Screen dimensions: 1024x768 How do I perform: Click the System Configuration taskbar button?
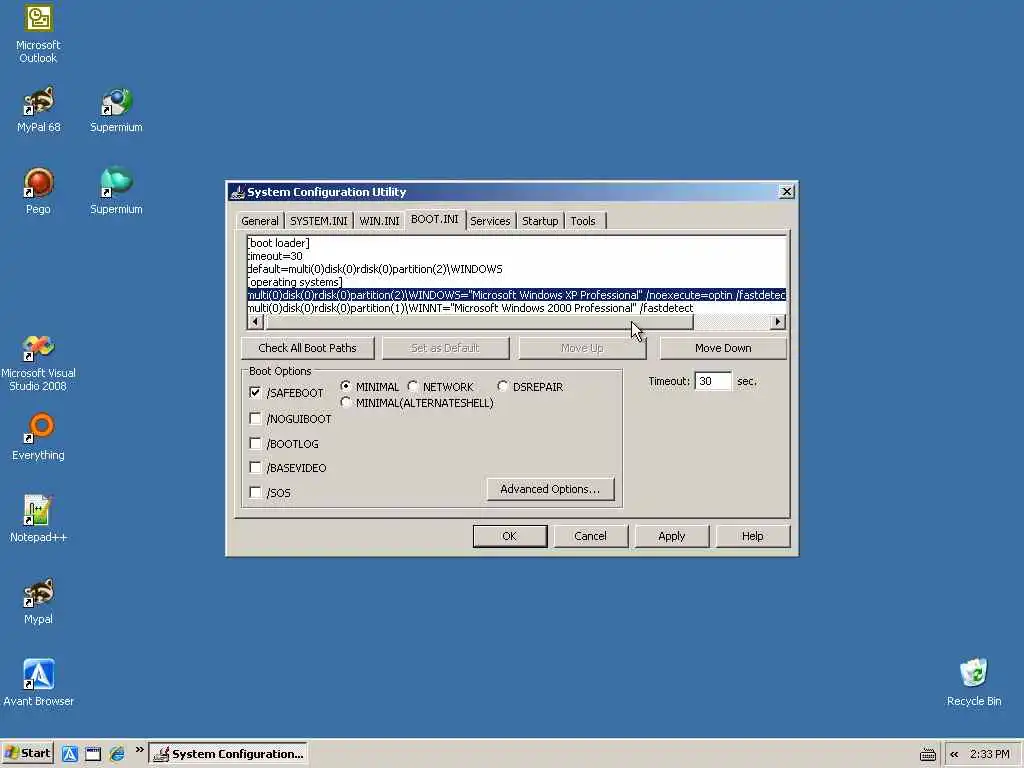[228, 754]
